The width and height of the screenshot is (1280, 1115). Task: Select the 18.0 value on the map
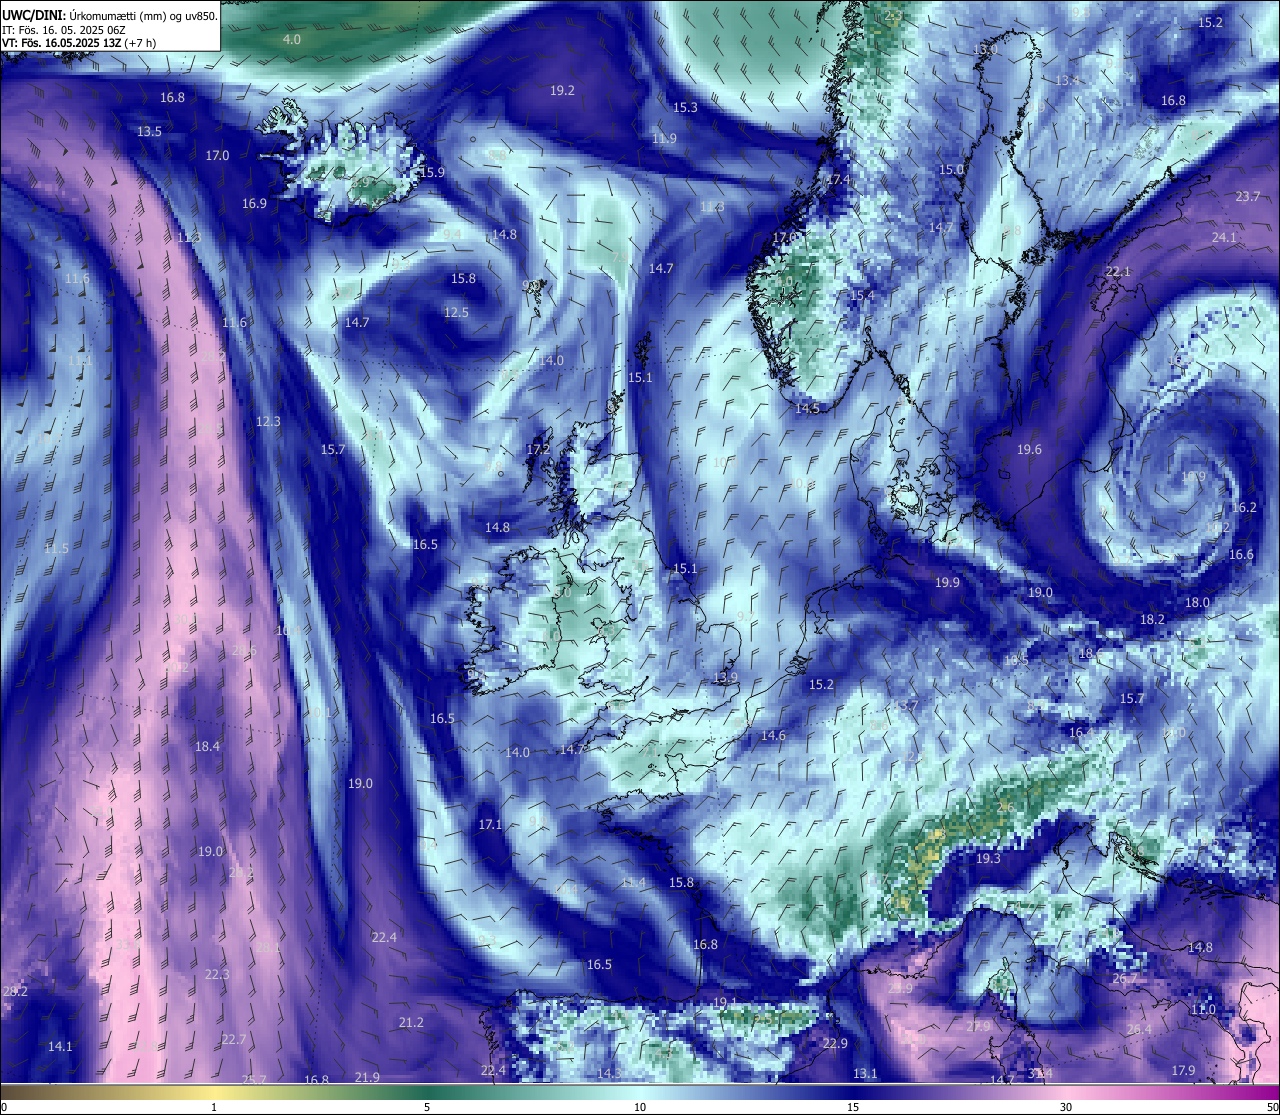tap(1197, 602)
